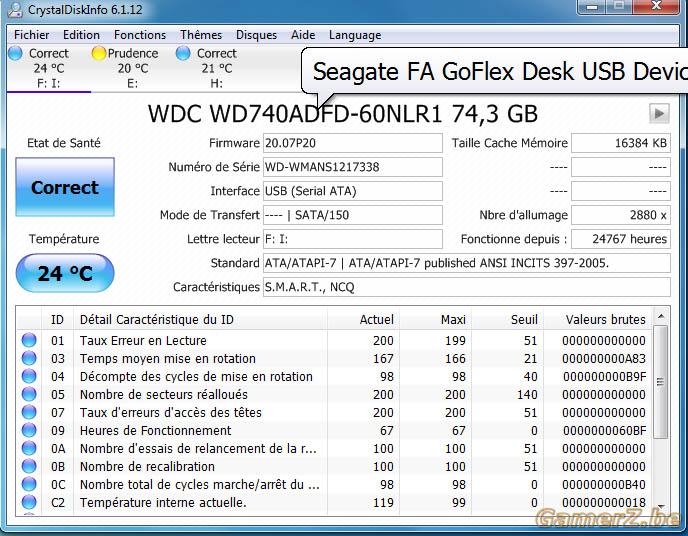Screen dimensions: 688x536
Task: Click the status orb for attribute C2
Action: (x=29, y=502)
